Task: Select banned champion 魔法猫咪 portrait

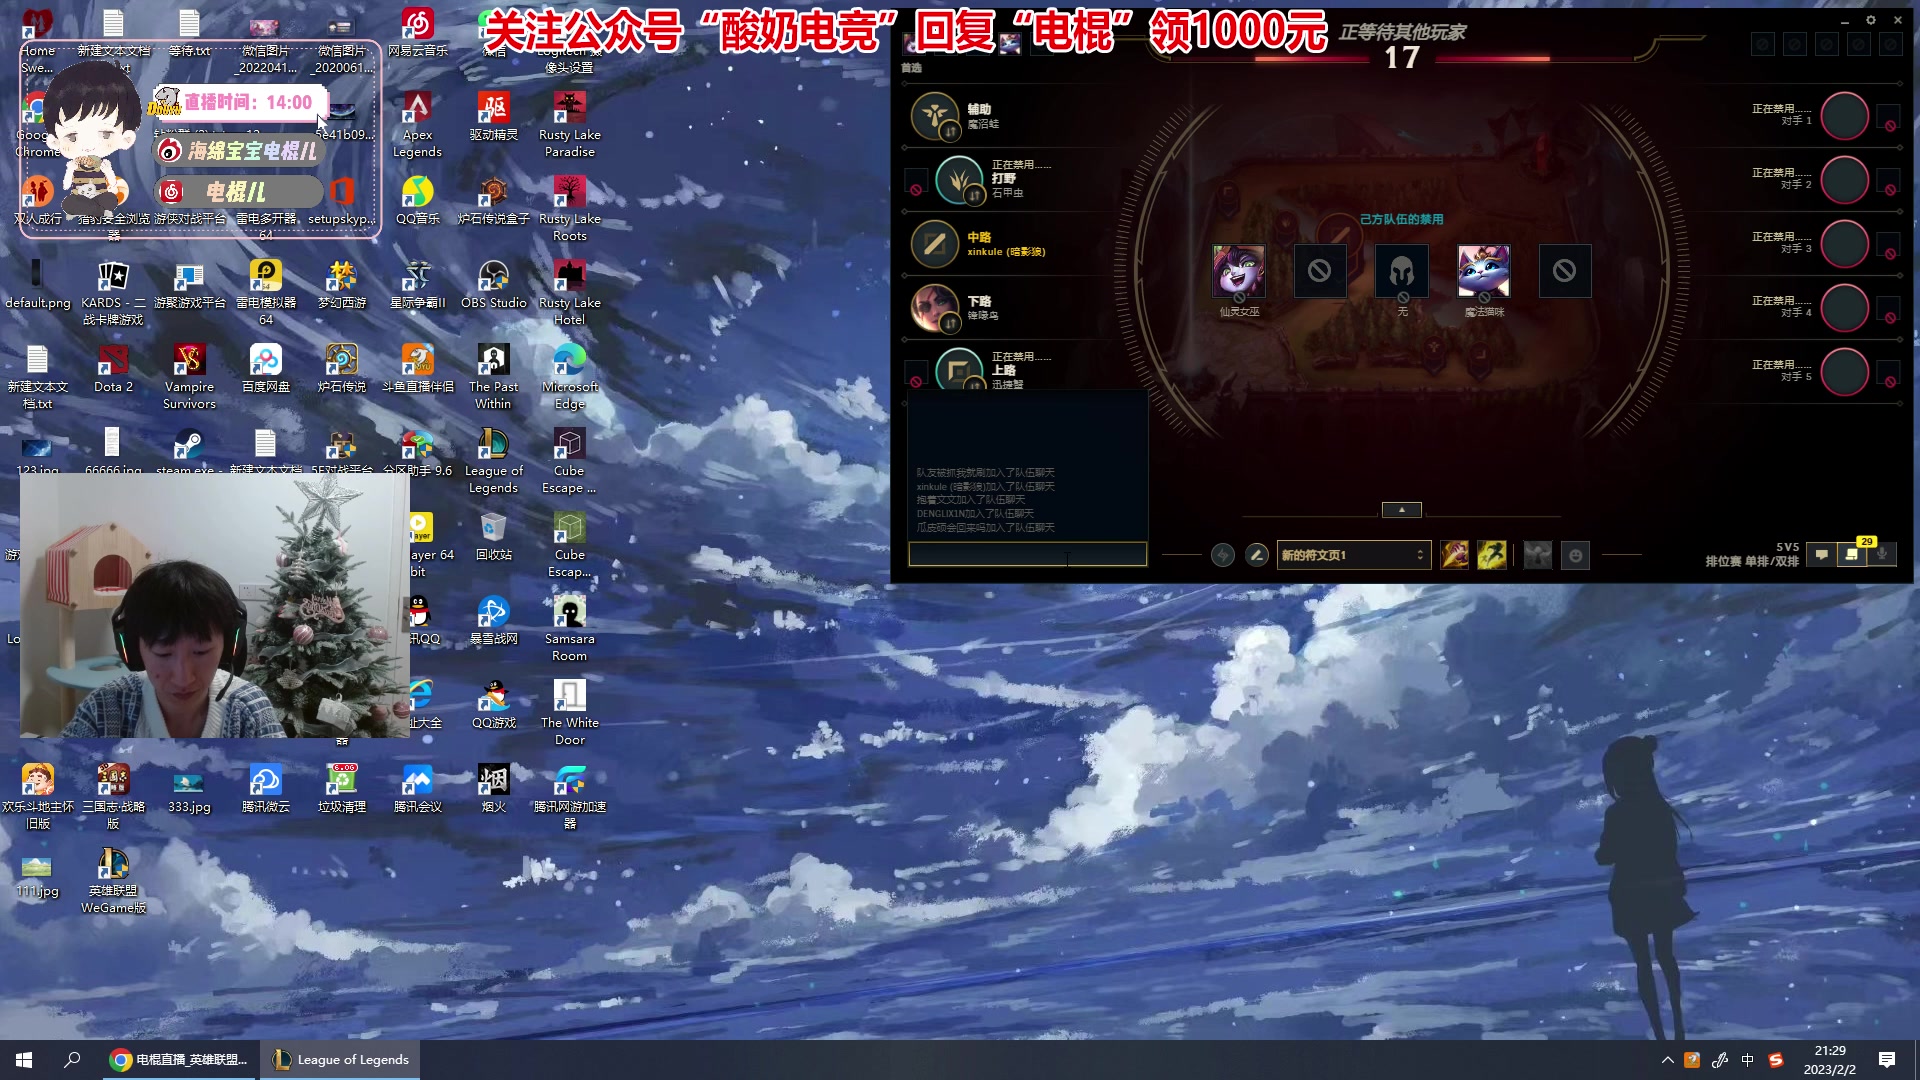Action: [x=1483, y=271]
